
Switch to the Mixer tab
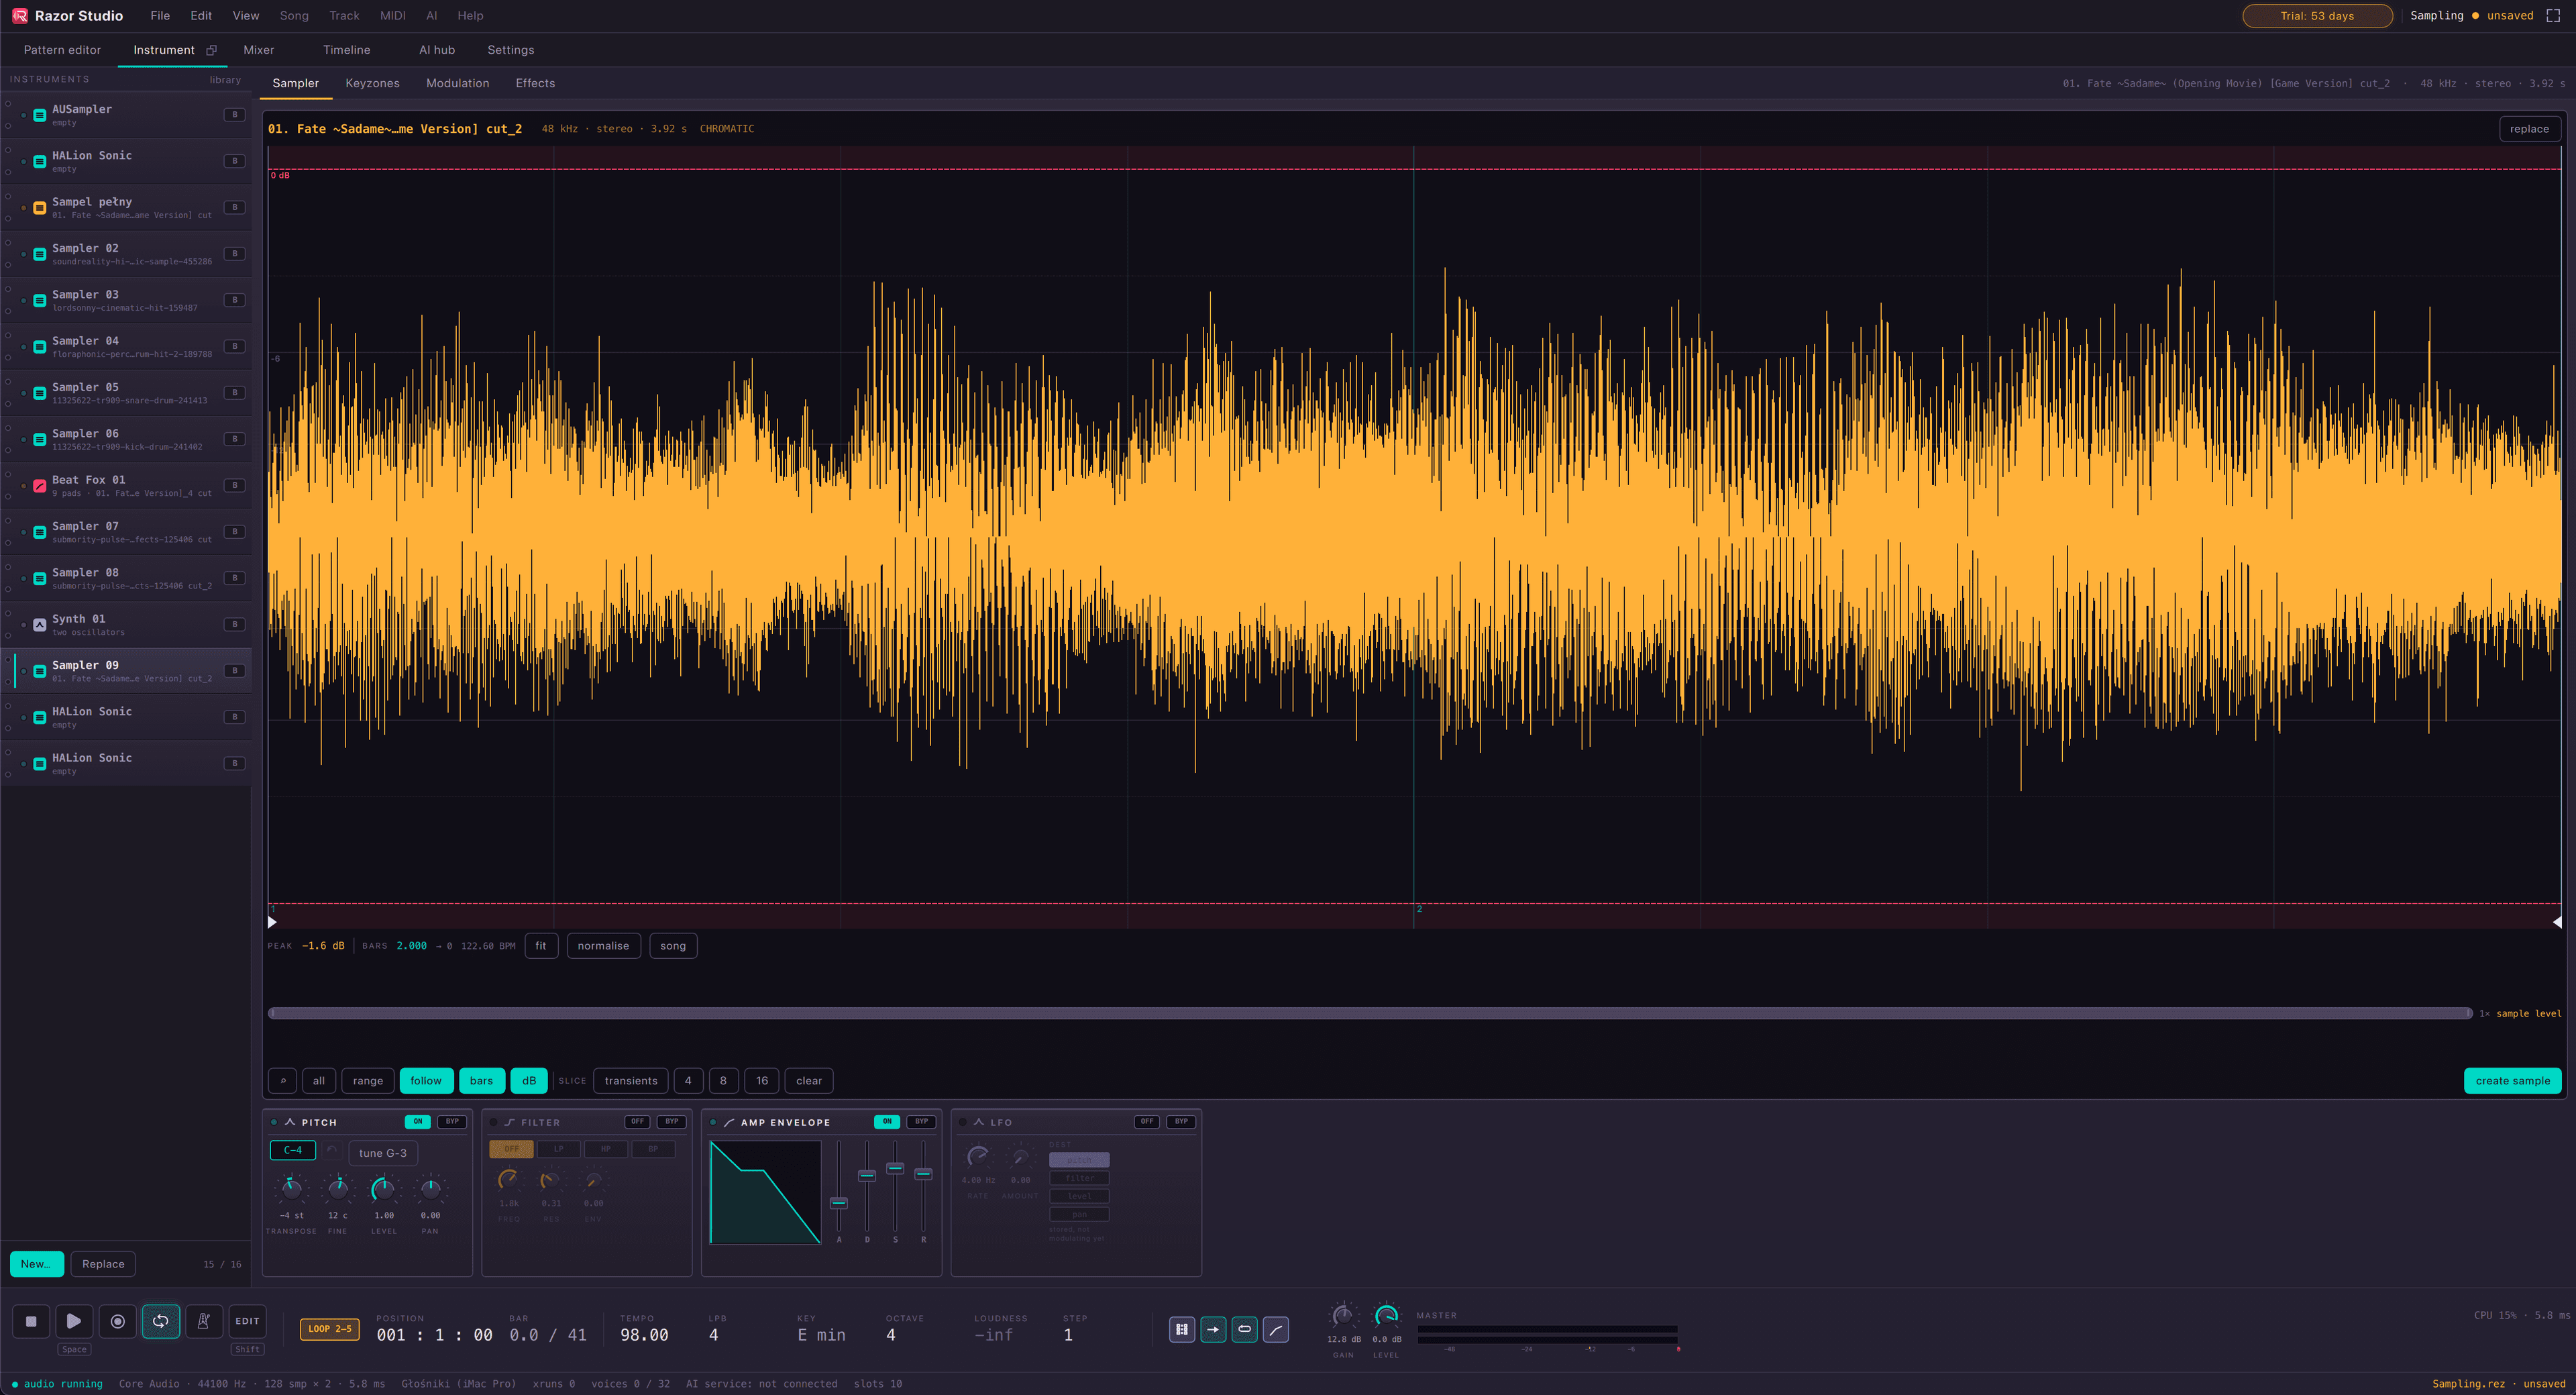[x=258, y=50]
